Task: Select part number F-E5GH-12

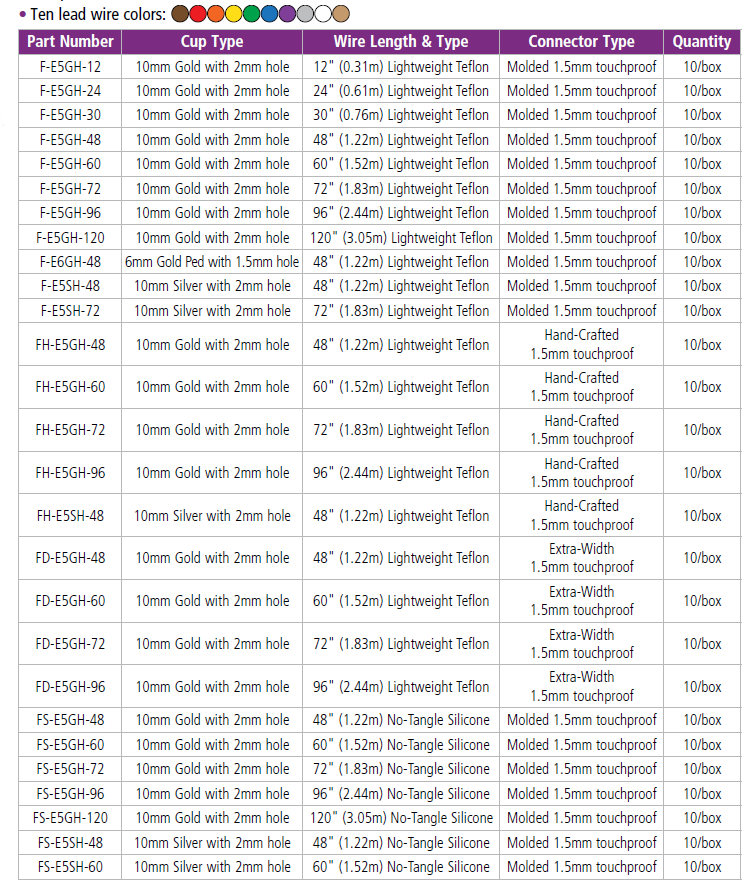Action: pos(70,67)
